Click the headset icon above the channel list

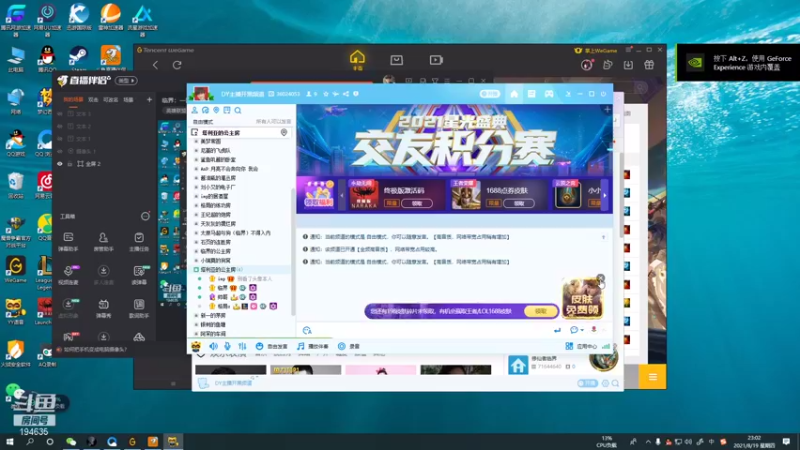click(x=205, y=110)
